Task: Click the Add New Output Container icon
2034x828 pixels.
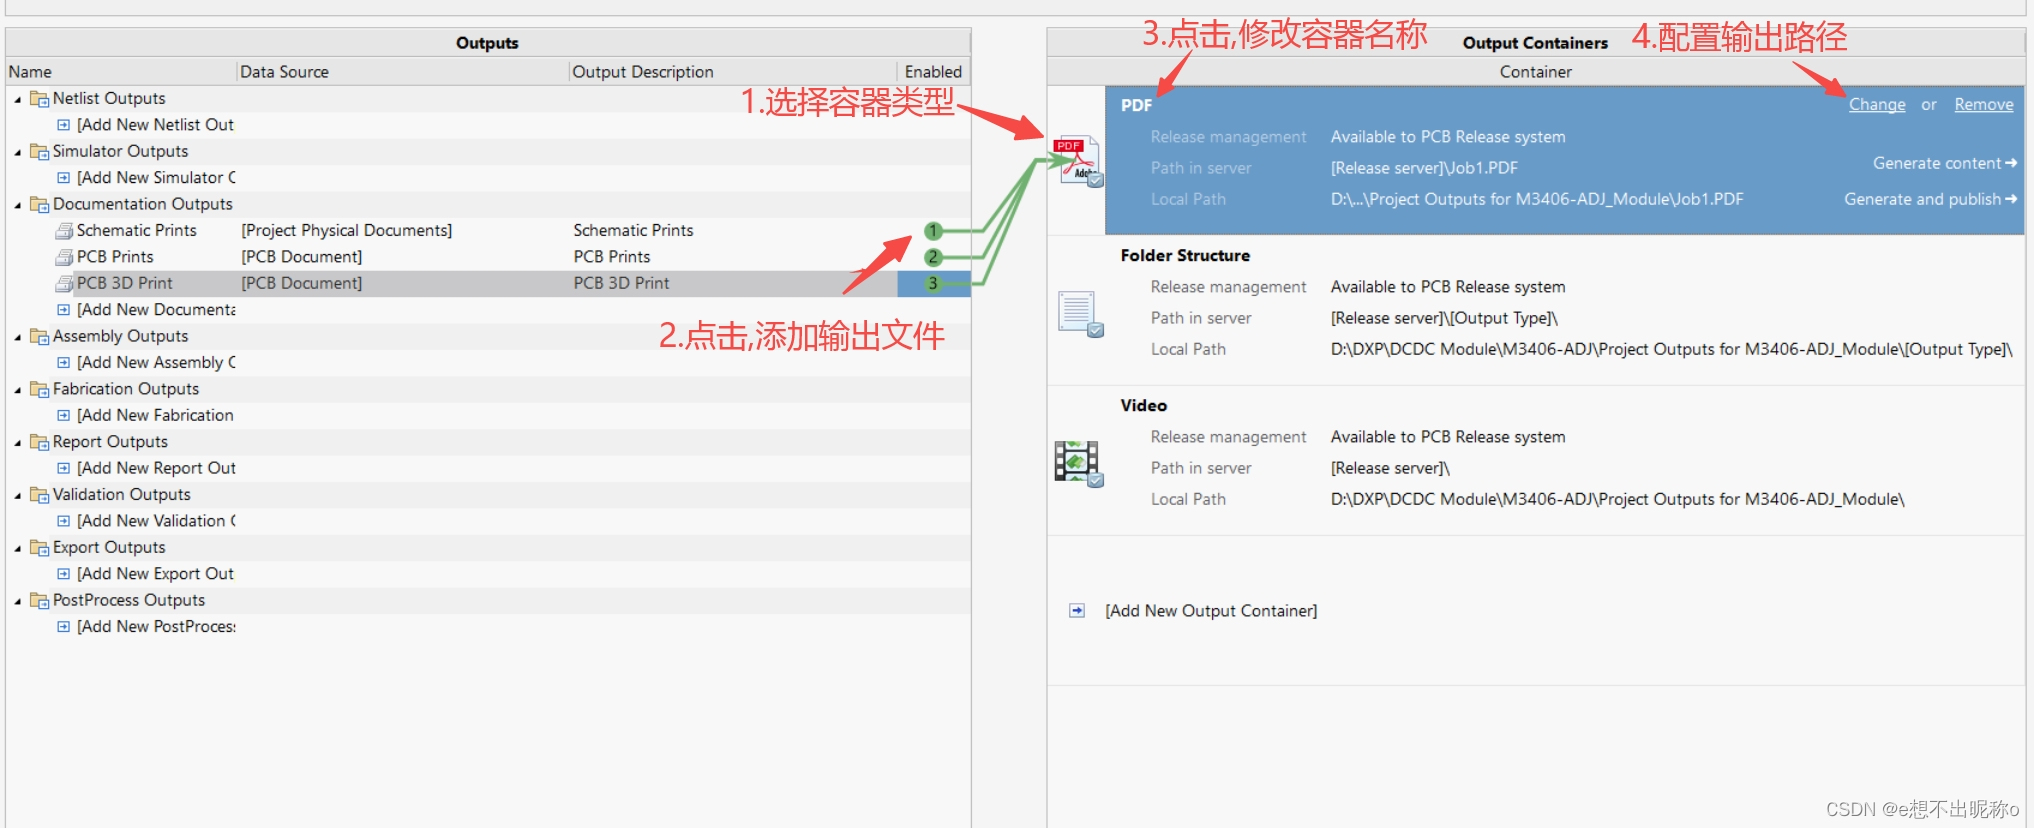Action: [1077, 611]
